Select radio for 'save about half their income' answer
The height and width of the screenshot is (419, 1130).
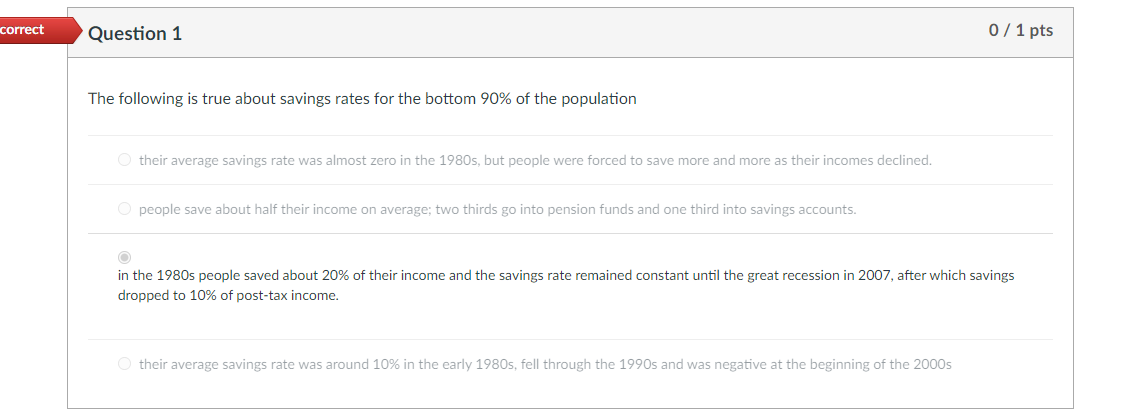click(x=124, y=209)
